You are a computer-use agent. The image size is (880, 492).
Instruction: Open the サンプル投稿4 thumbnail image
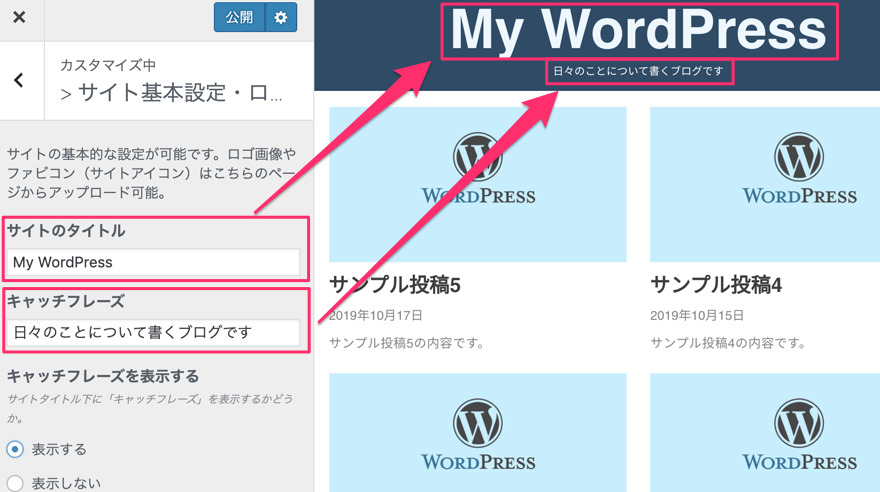pyautogui.click(x=765, y=184)
